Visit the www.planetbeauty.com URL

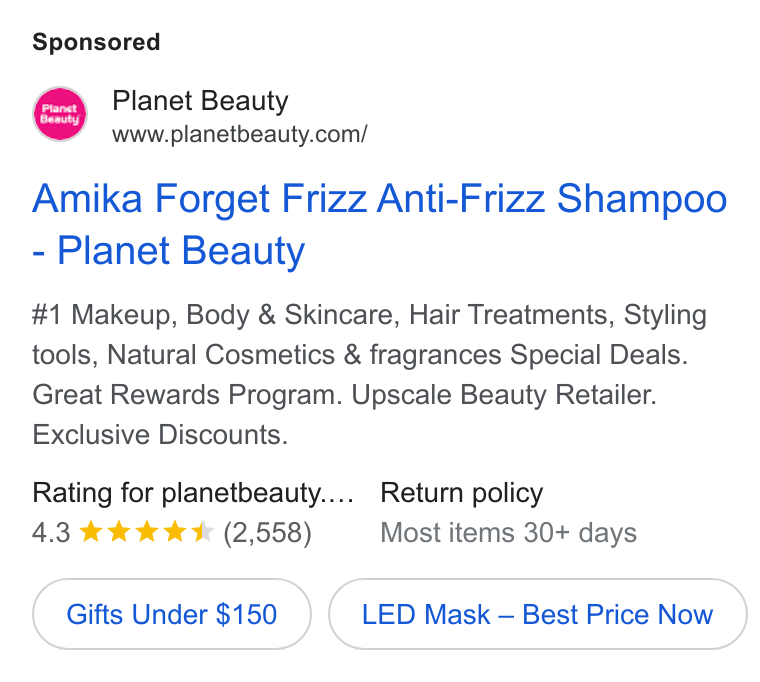click(239, 134)
